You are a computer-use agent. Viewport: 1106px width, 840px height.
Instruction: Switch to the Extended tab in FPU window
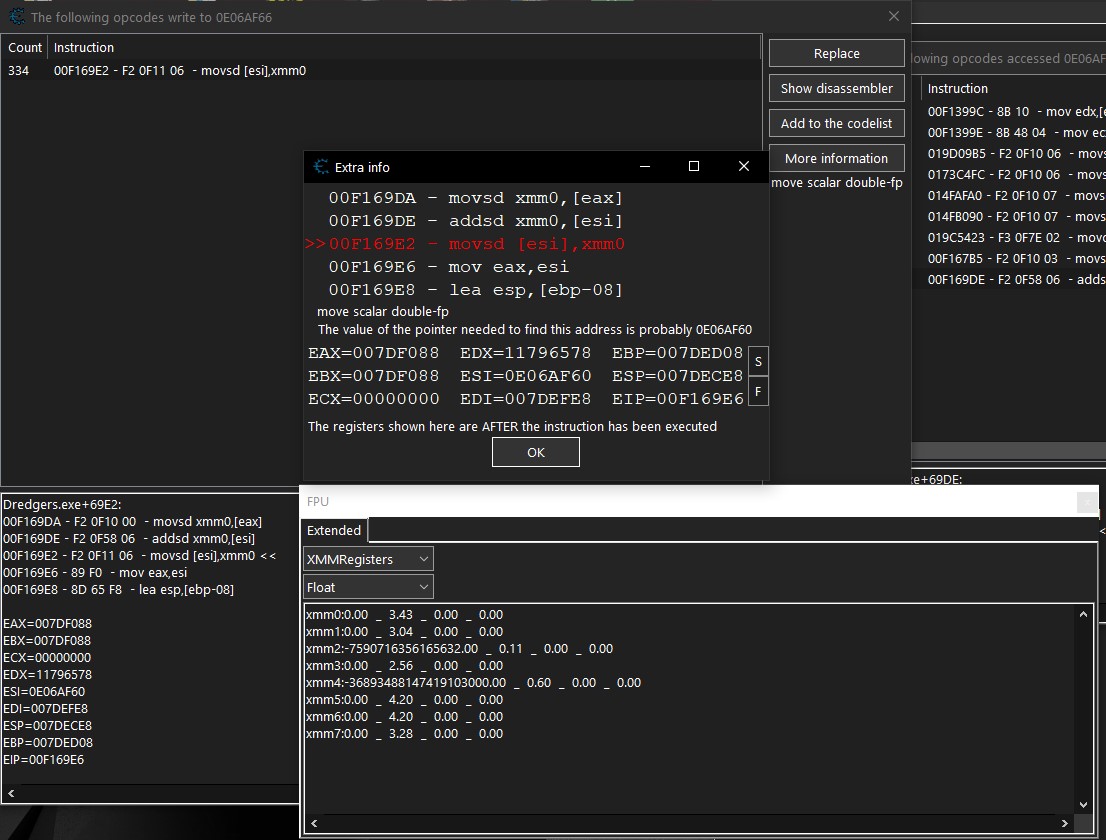[x=334, y=530]
